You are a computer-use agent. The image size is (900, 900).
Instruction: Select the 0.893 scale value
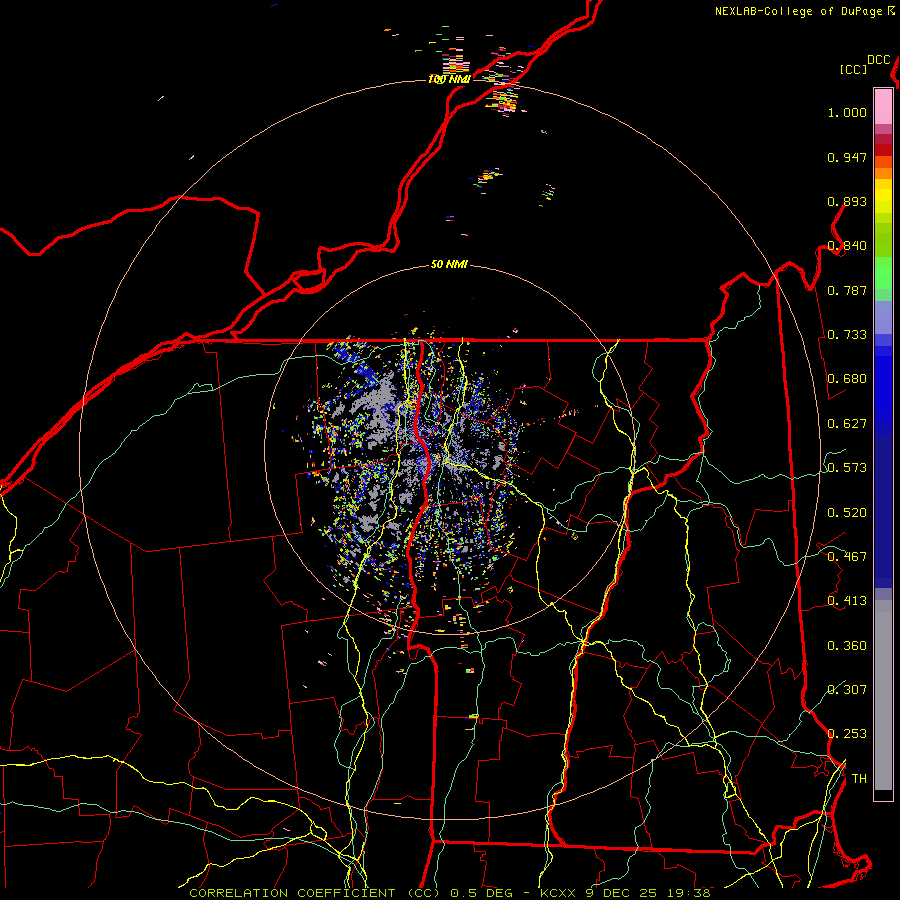coord(847,201)
